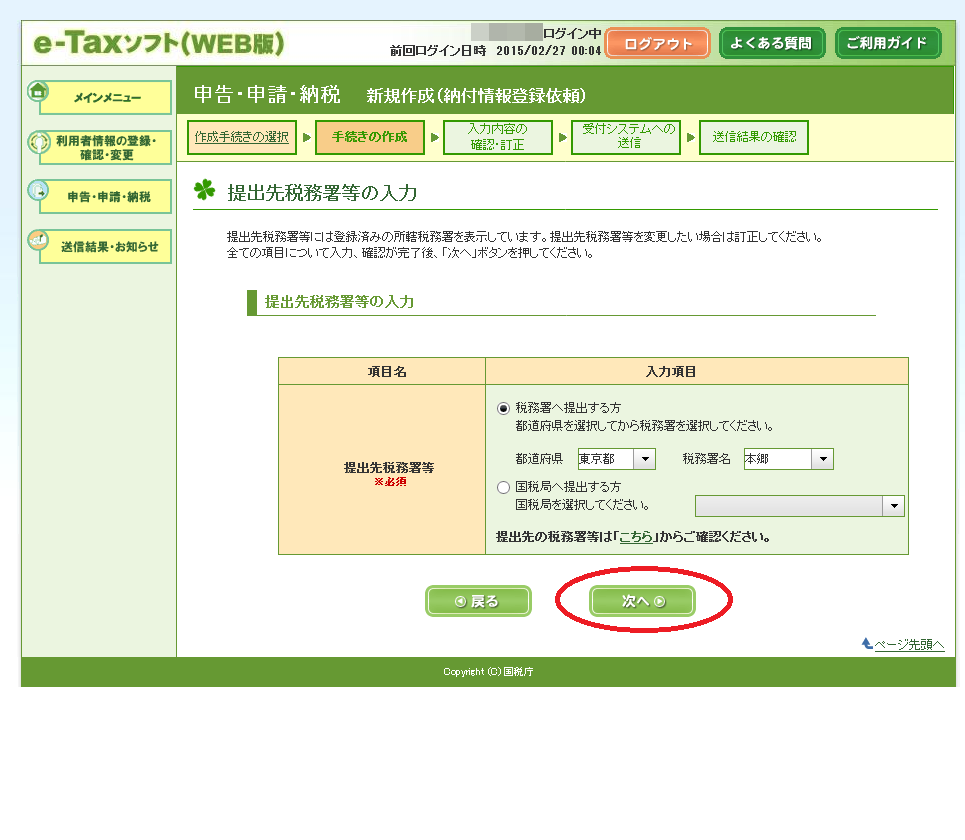
Task: Select 国税局へ提出する方 radio button
Action: coord(503,487)
